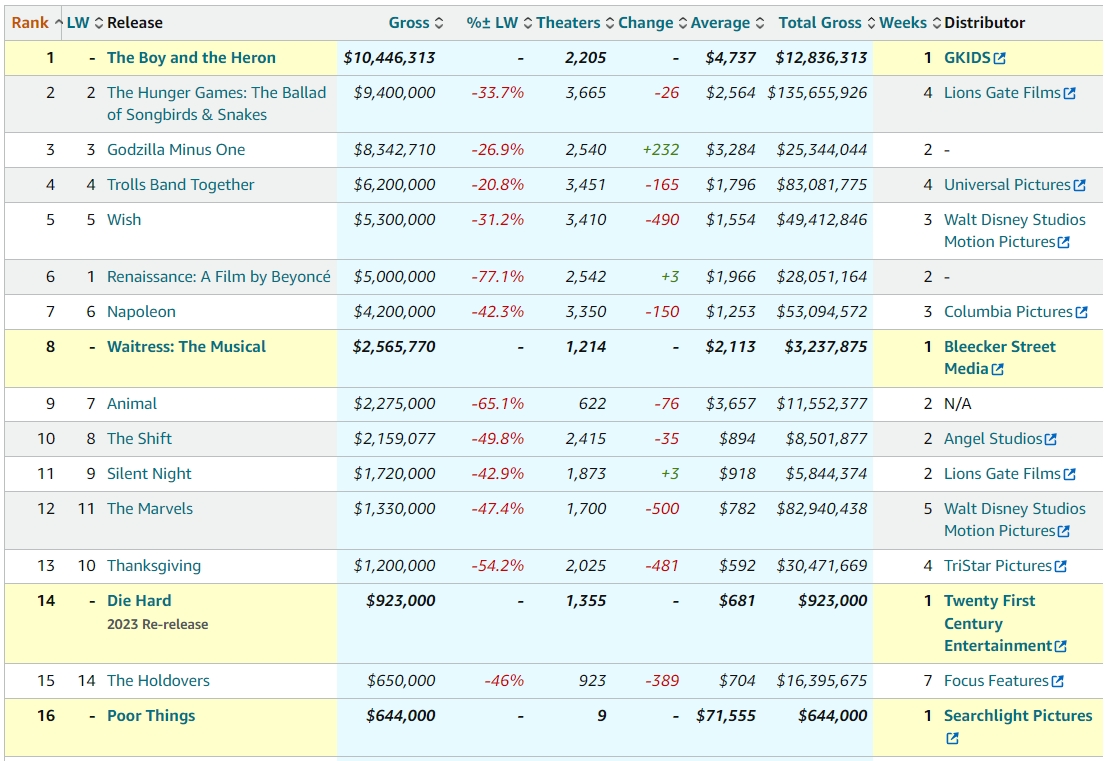Select the $10,446,313 gross value
Screen dimensions: 1110x761
click(x=389, y=58)
